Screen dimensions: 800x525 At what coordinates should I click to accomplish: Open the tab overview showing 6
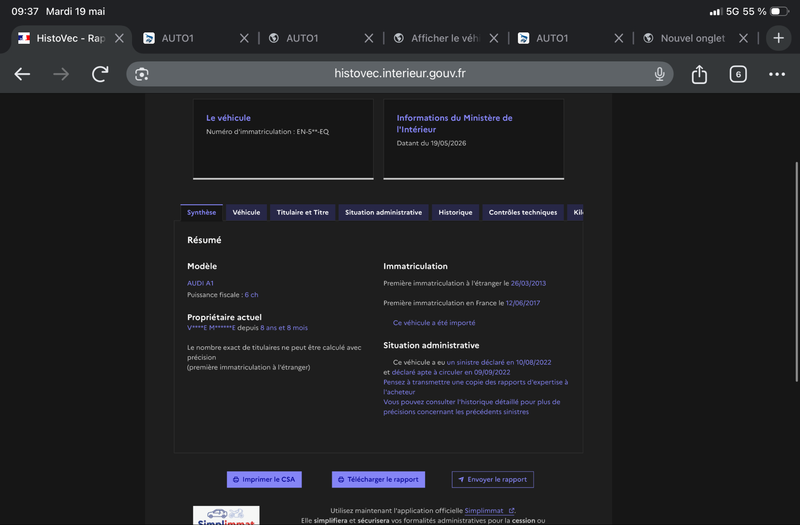(738, 74)
